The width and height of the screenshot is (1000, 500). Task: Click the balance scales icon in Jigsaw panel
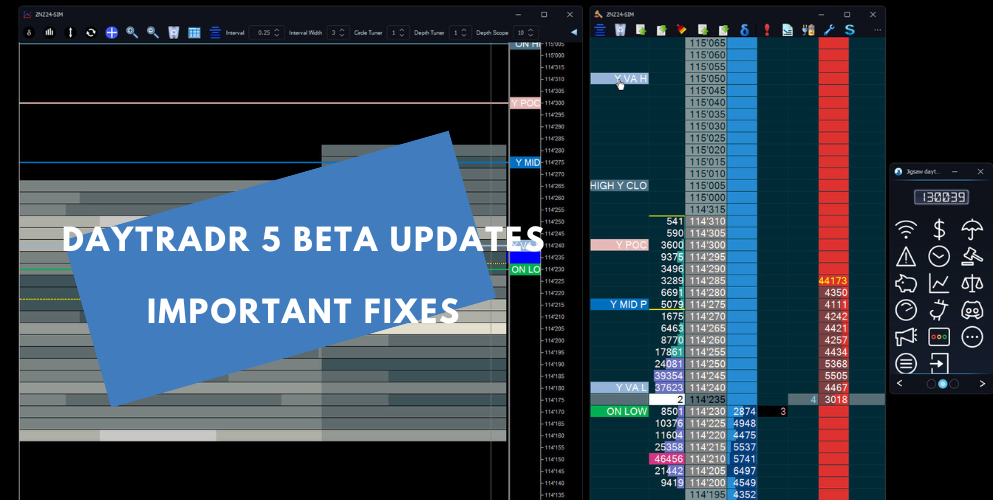tap(972, 283)
